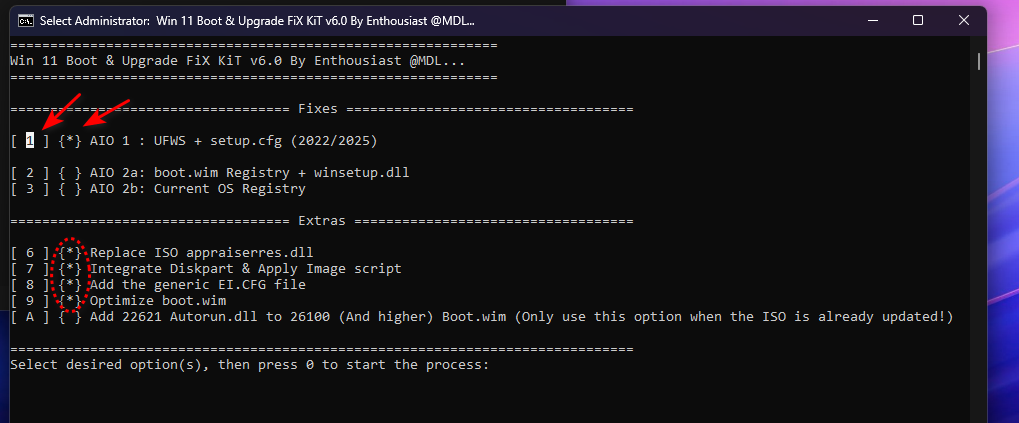Click option number 6 in brackets
This screenshot has width=1019, height=423.
[x=30, y=252]
